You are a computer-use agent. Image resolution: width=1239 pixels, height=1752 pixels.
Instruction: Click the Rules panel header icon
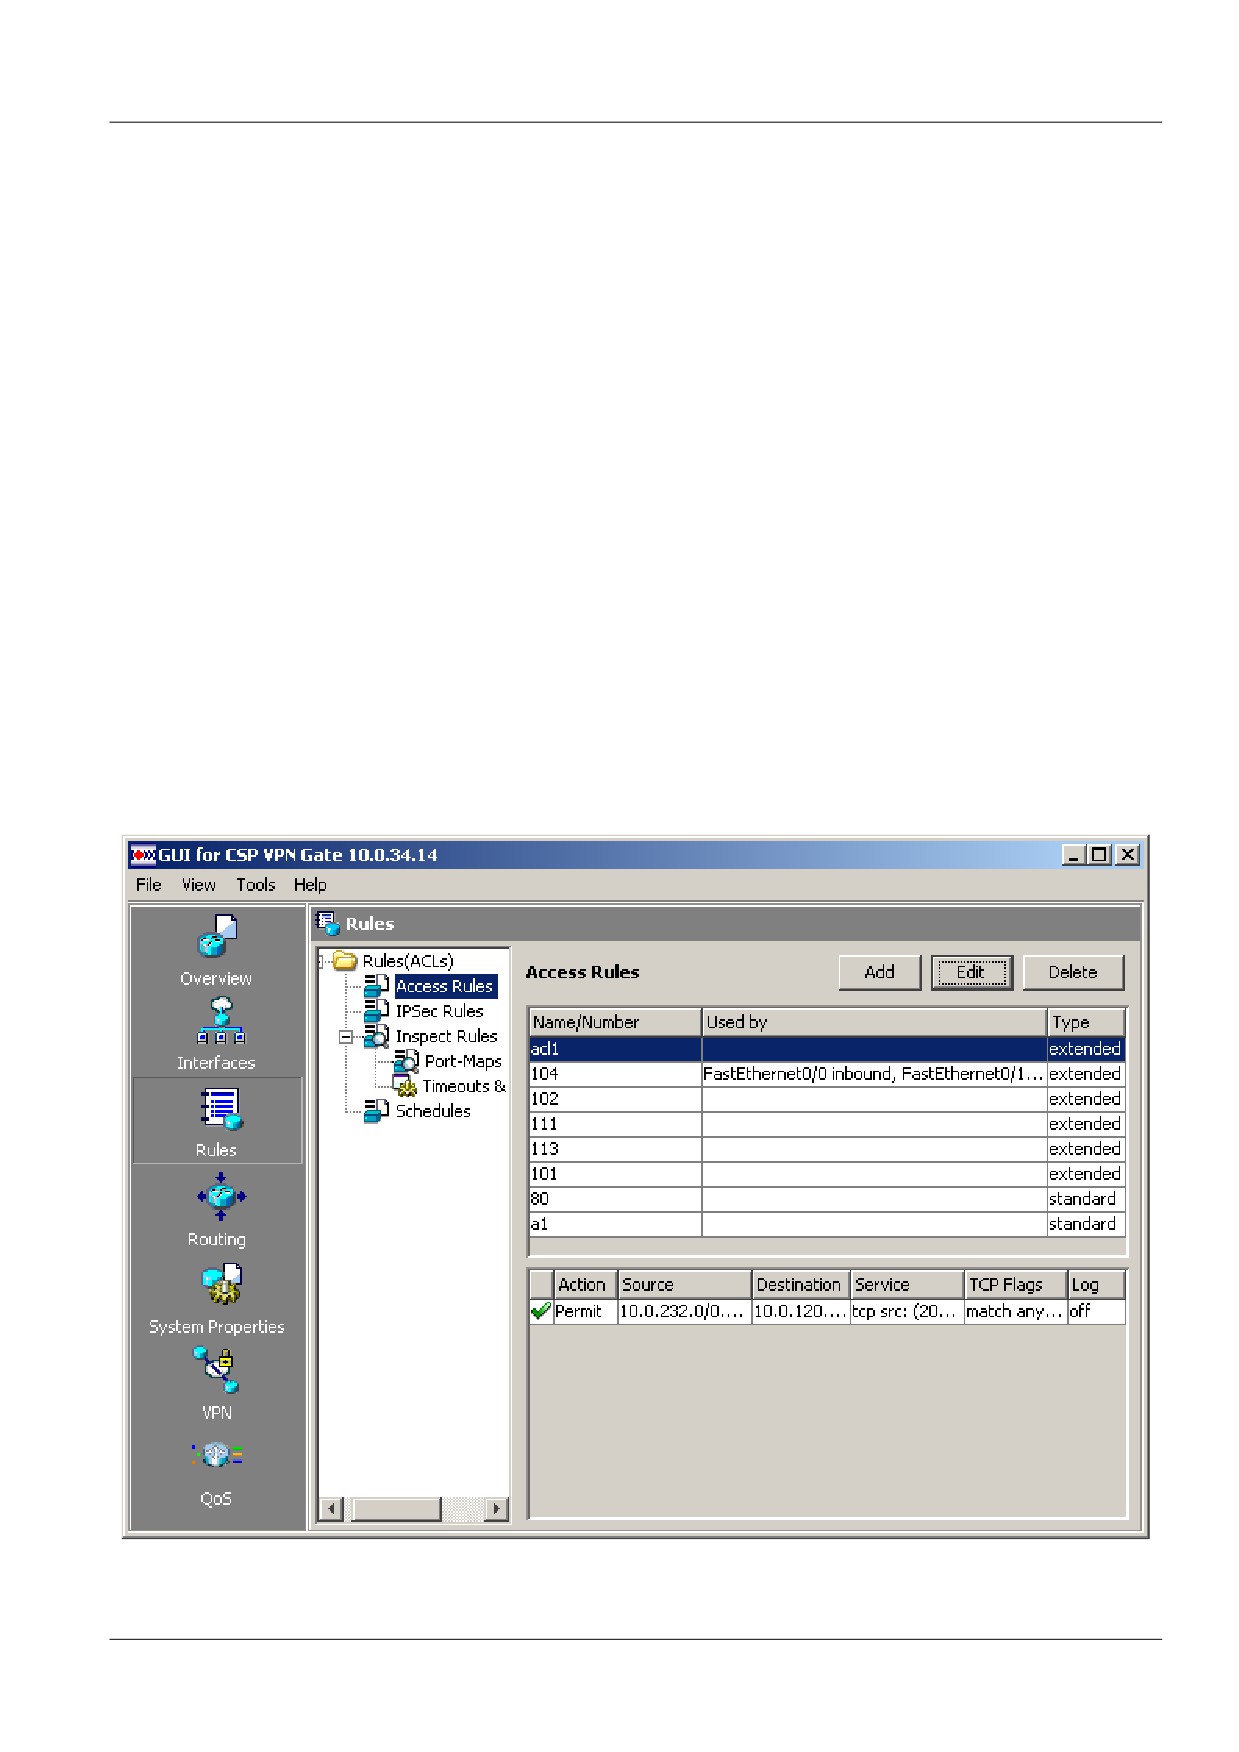coord(328,923)
